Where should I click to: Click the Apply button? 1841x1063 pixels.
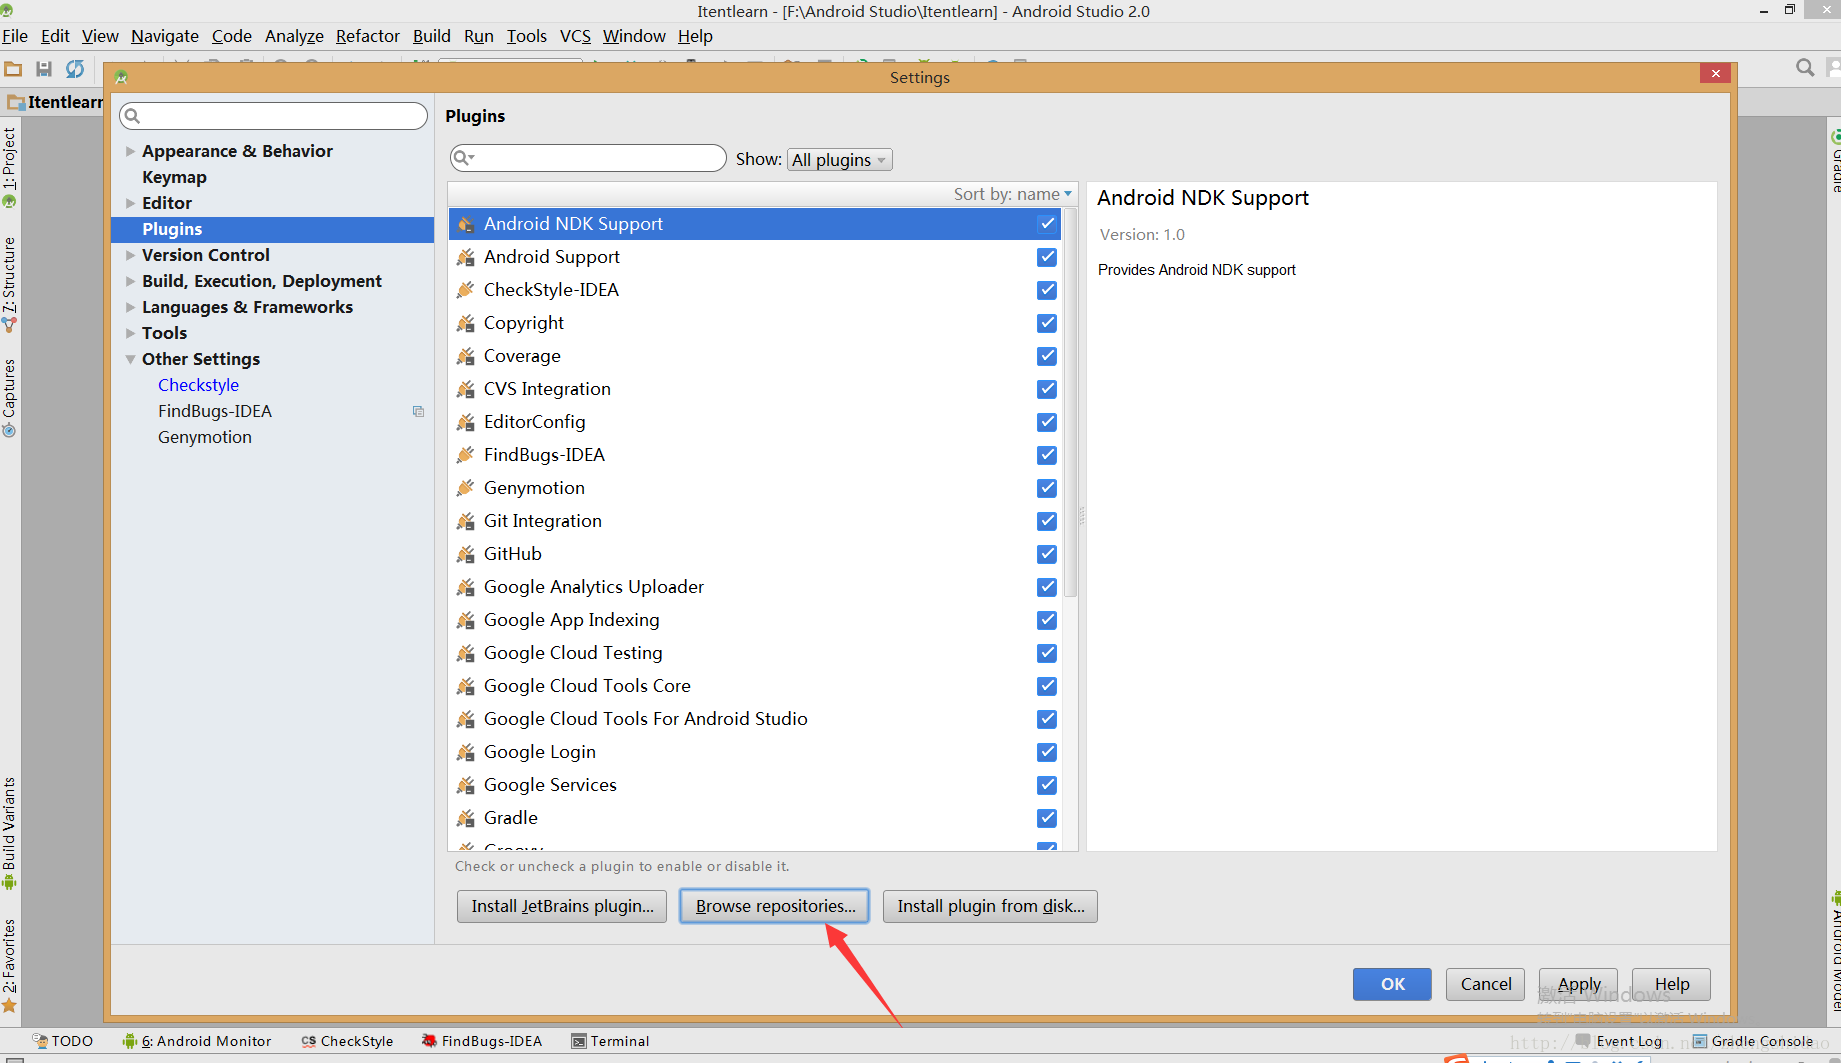[1578, 984]
